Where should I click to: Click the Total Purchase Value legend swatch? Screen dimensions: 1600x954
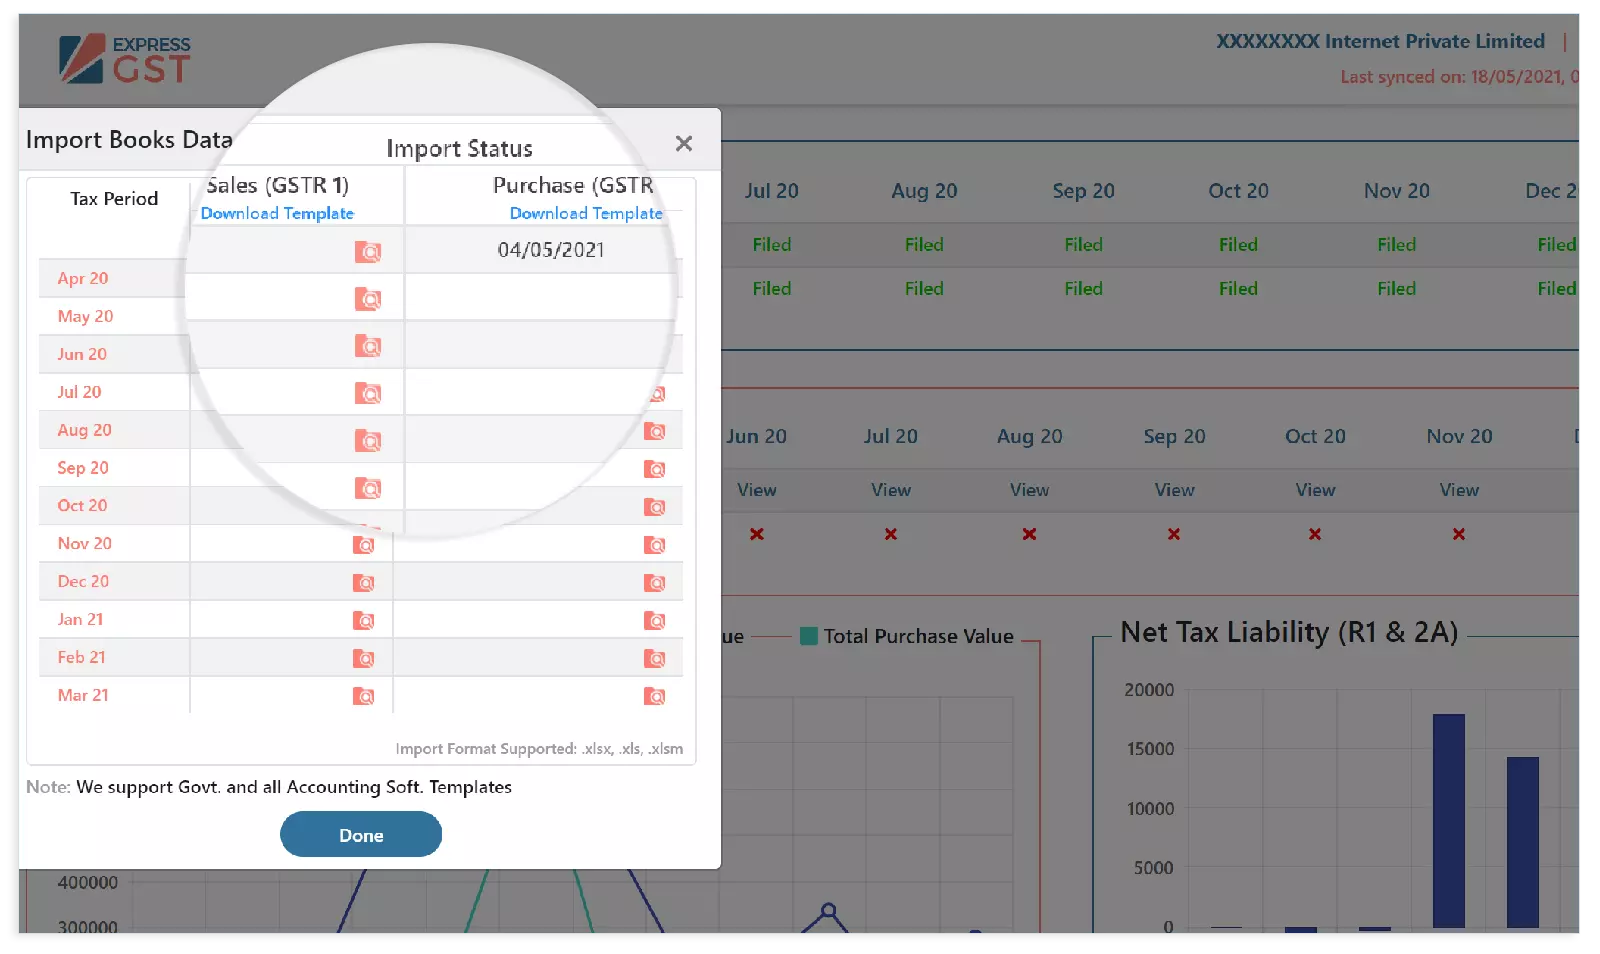pos(809,637)
